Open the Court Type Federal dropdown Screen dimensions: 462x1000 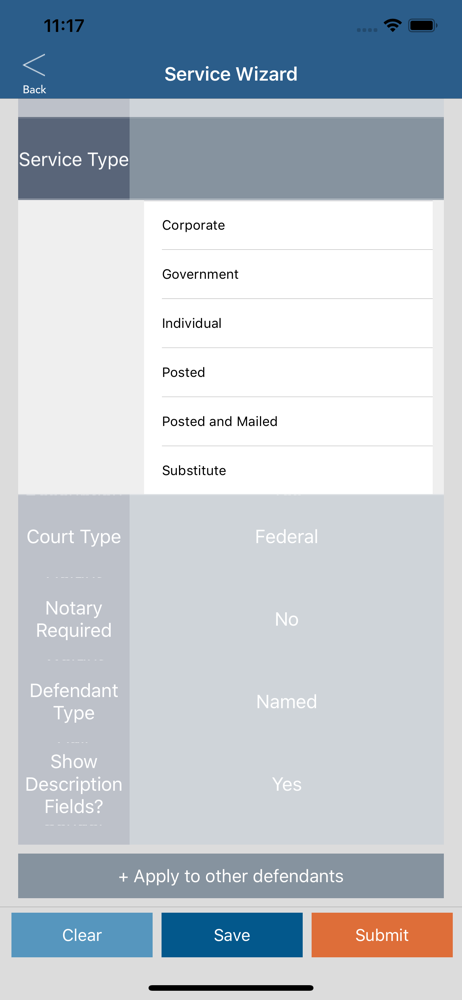287,536
